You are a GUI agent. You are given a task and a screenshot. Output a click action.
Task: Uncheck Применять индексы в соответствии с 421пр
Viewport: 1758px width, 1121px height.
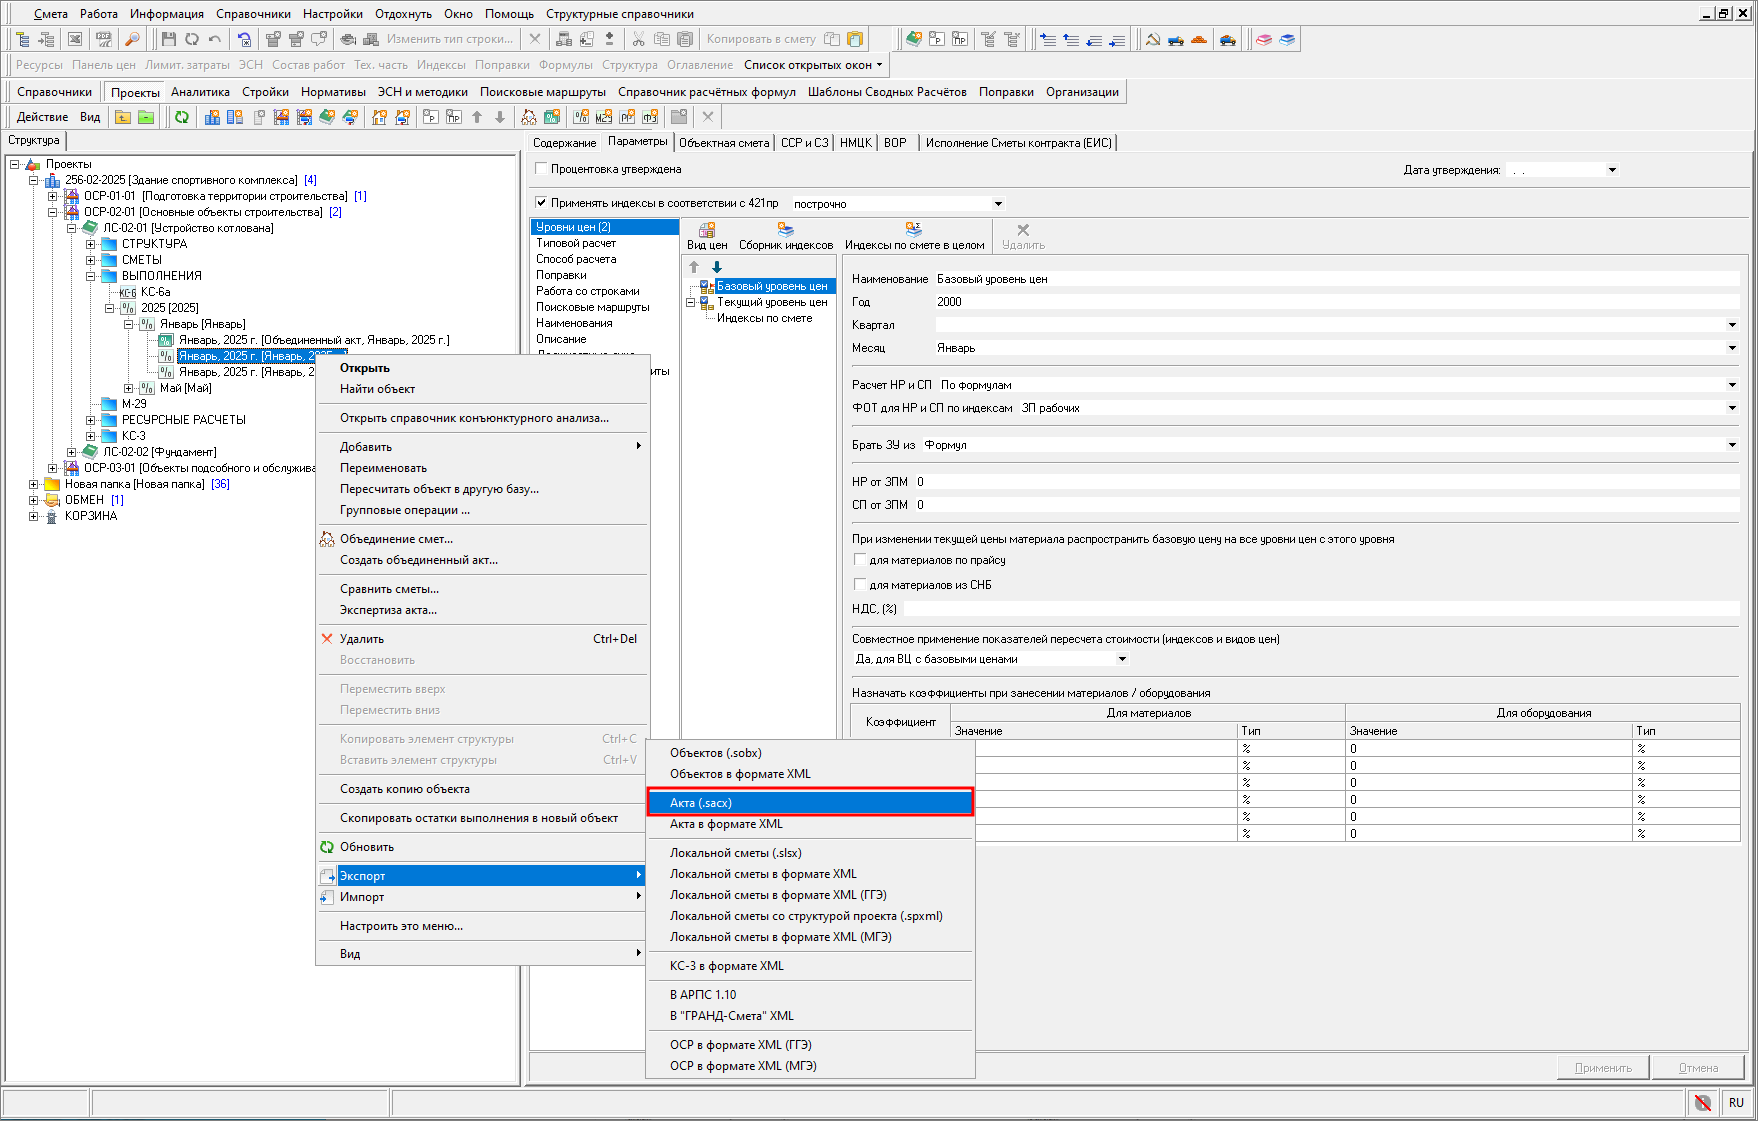541,203
